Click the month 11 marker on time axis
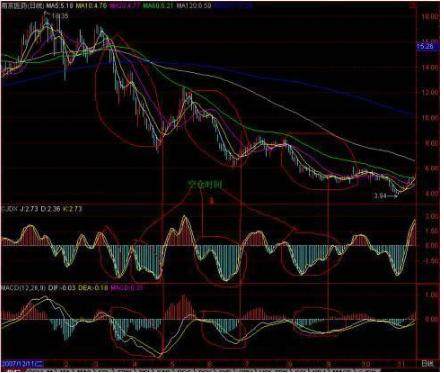Image resolution: width=444 pixels, height=373 pixels. (402, 364)
